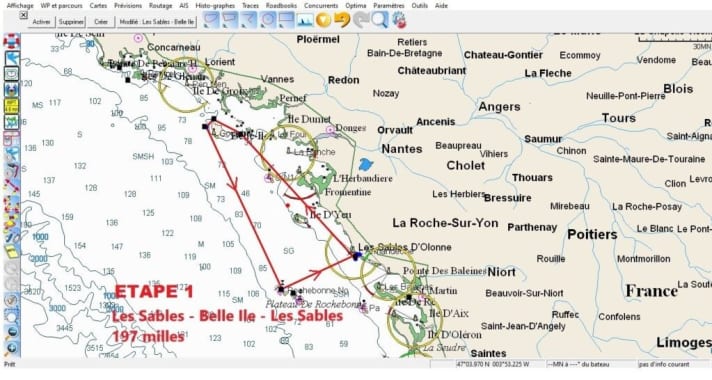
Task: Click the blue lake shape near Nantes
Action: click(366, 164)
